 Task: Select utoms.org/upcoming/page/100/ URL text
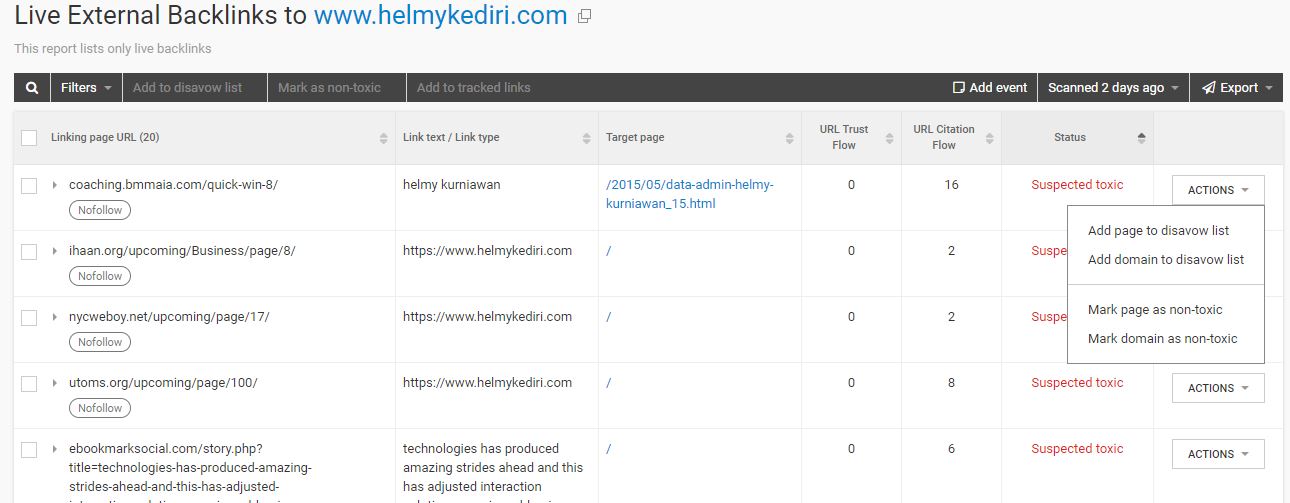163,383
